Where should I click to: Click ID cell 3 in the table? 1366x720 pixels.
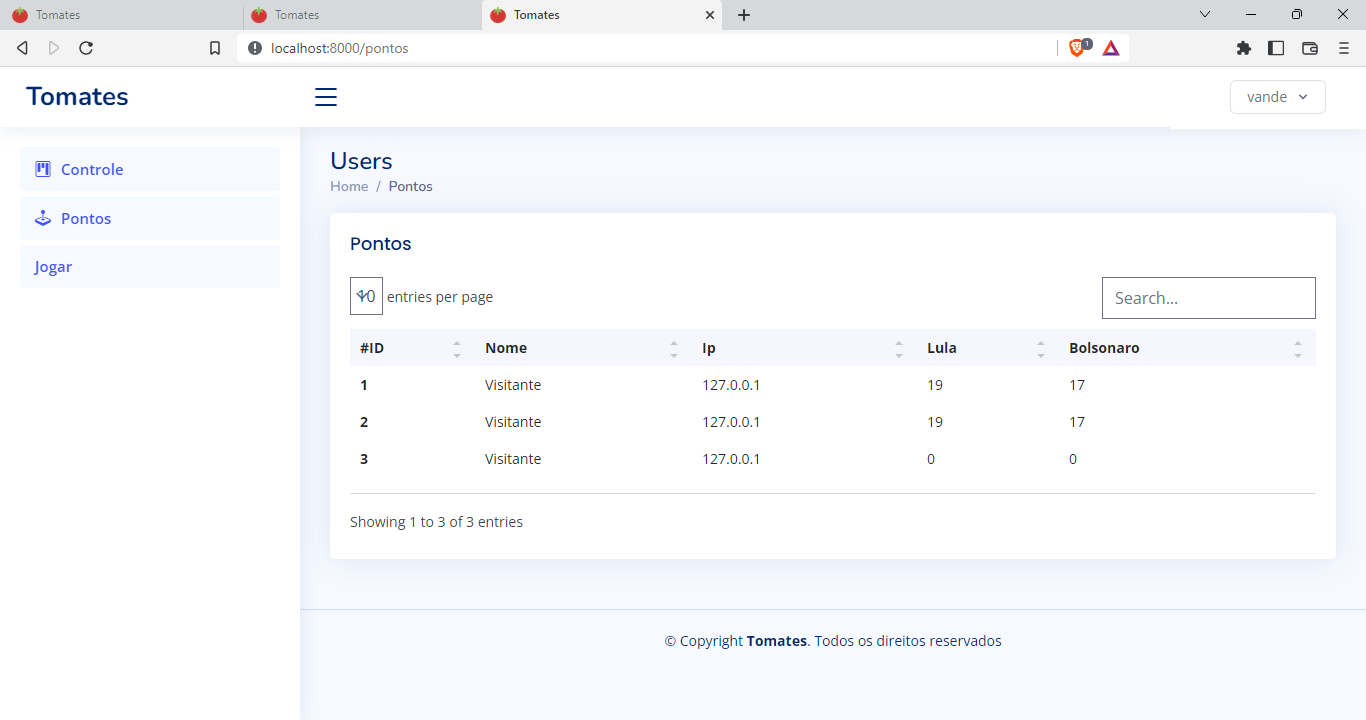tap(364, 459)
